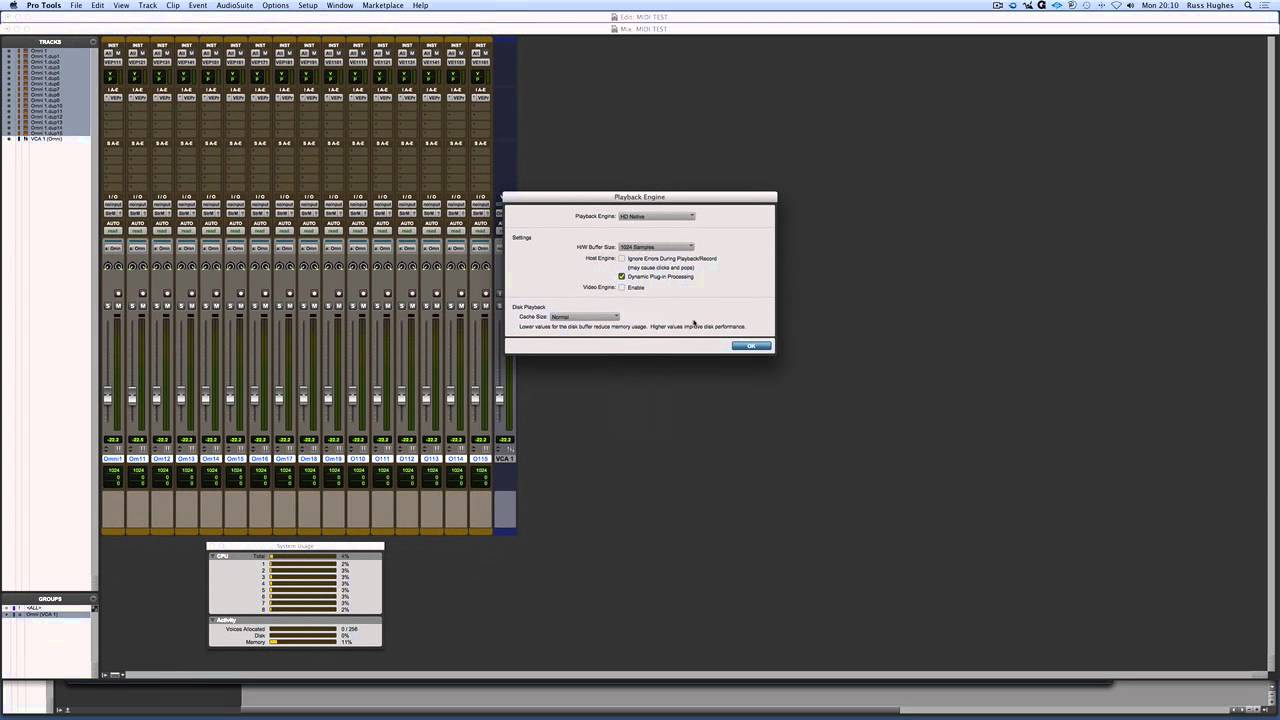This screenshot has height=720, width=1280.
Task: Uncheck Dynamic Plug-in Processing
Action: click(x=622, y=277)
